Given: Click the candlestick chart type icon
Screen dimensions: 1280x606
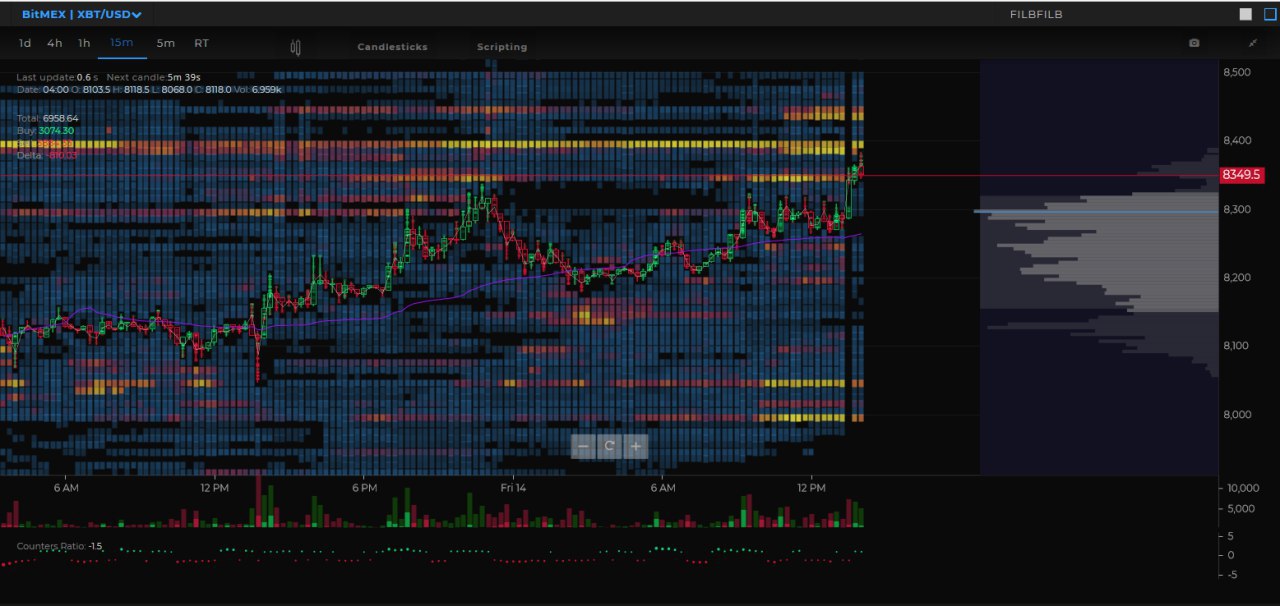Looking at the screenshot, I should [295, 46].
